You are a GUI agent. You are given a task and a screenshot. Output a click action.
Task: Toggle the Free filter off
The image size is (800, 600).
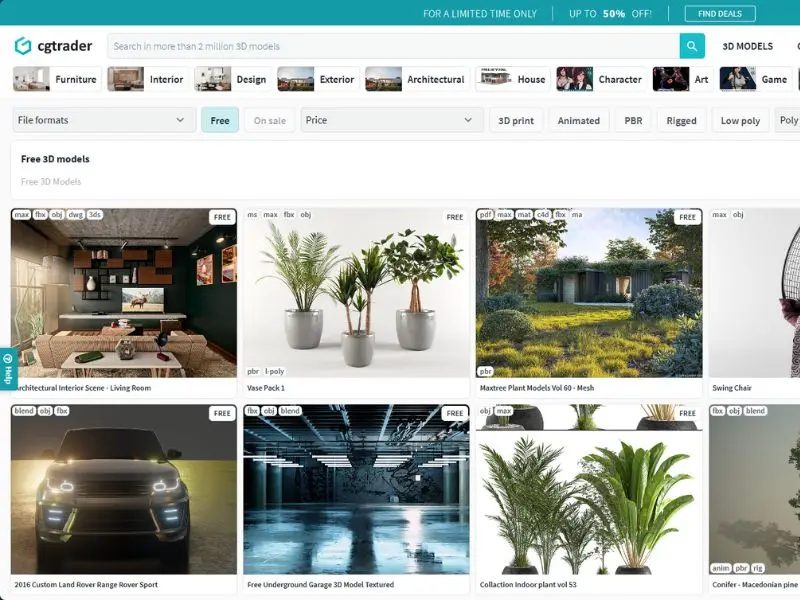tap(220, 120)
